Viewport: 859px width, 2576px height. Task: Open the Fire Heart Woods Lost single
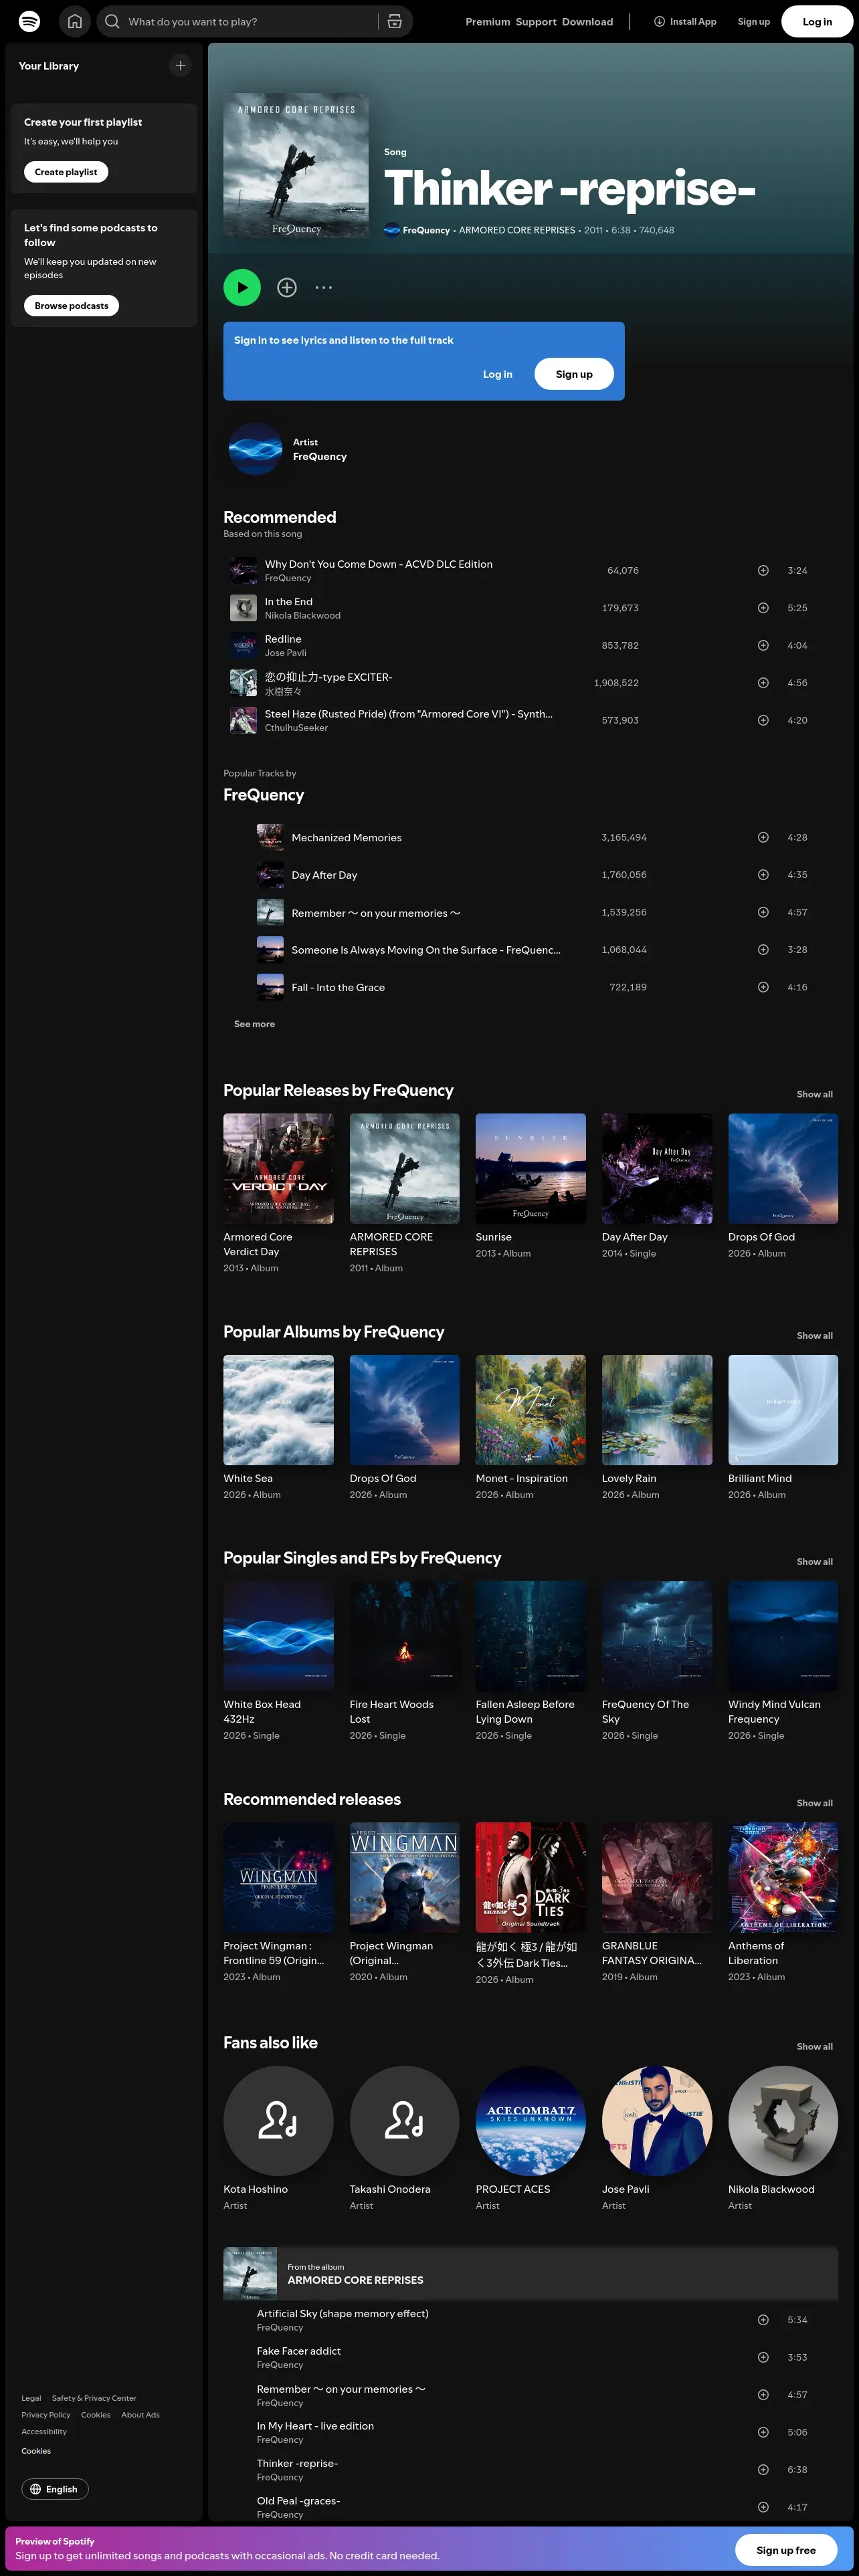[404, 1662]
